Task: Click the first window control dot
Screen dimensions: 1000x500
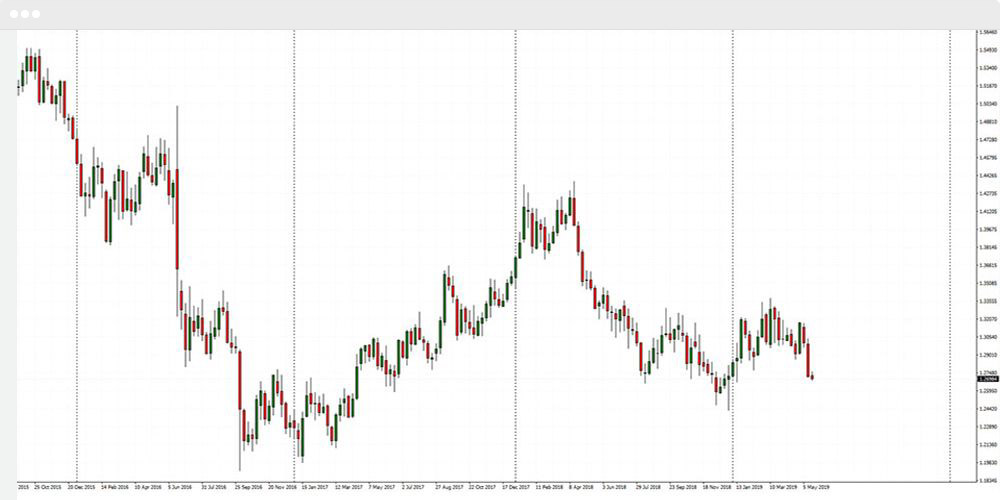Action: [x=15, y=14]
